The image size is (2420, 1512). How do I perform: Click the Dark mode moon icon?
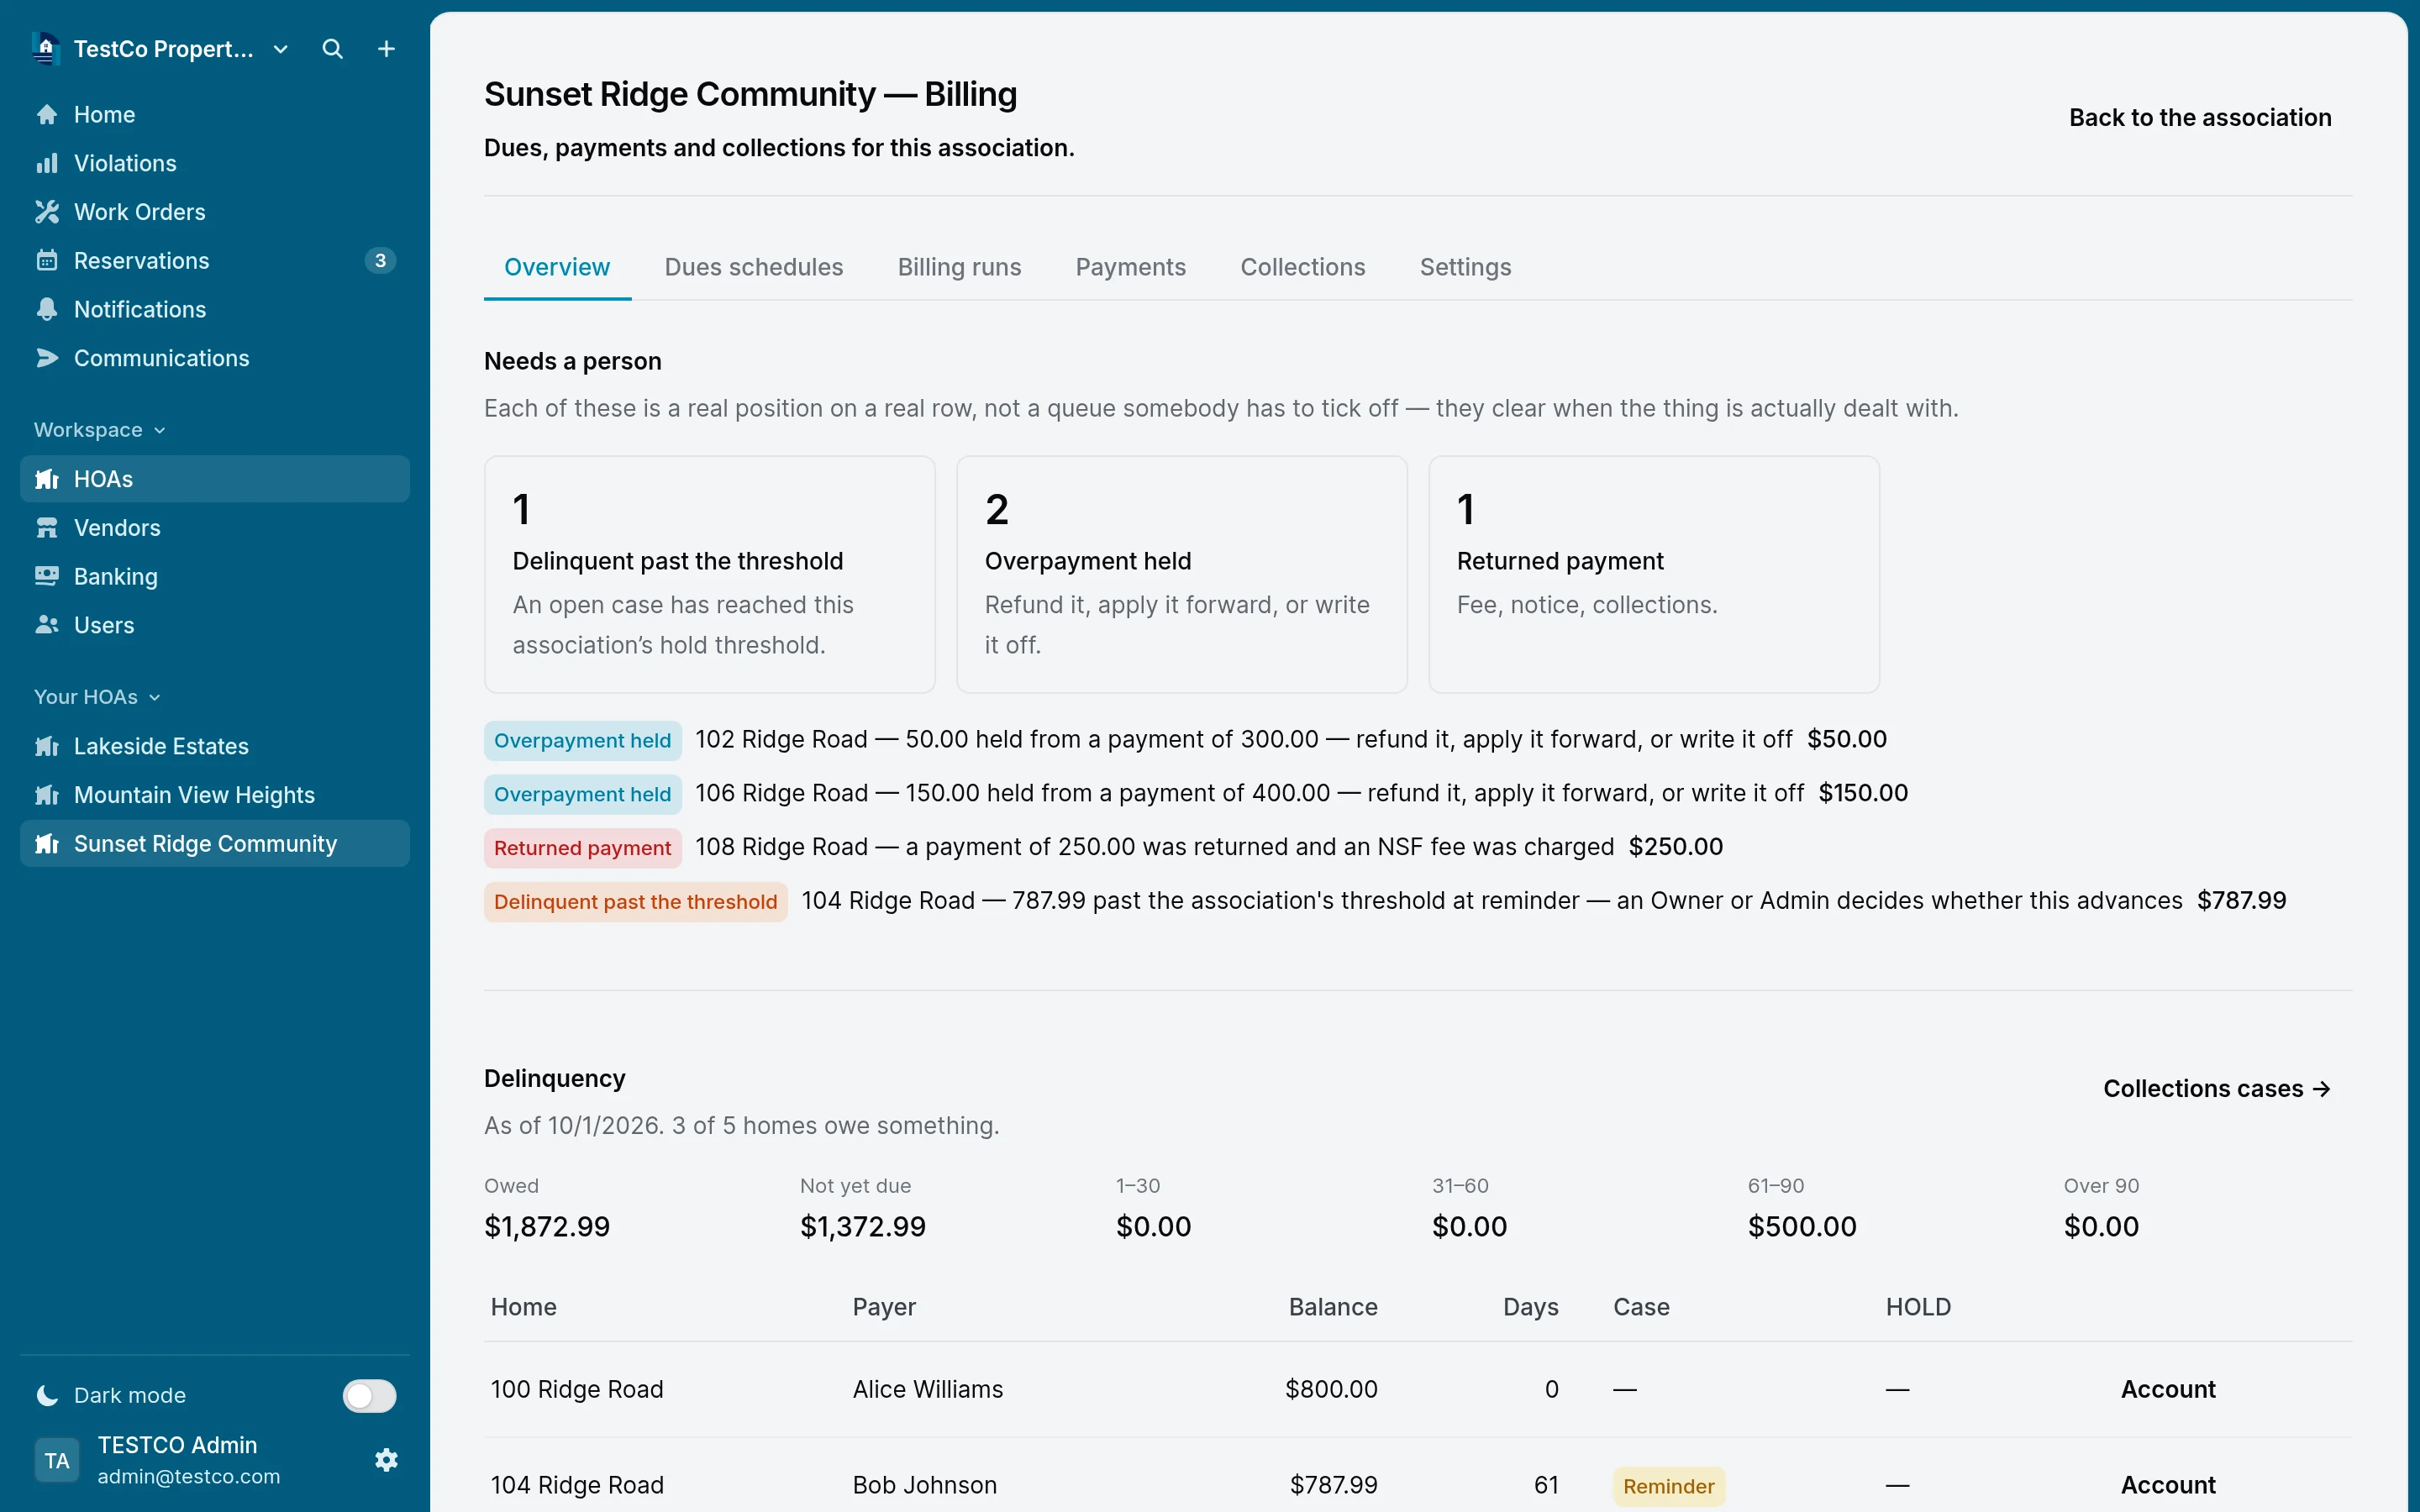(47, 1395)
